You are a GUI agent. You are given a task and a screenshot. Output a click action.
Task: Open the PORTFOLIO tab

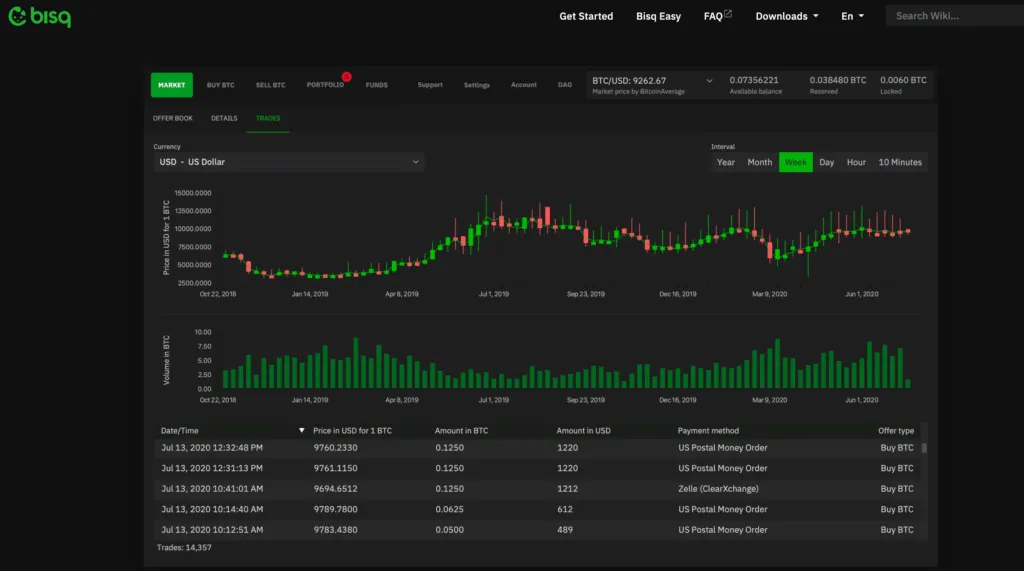tap(325, 85)
